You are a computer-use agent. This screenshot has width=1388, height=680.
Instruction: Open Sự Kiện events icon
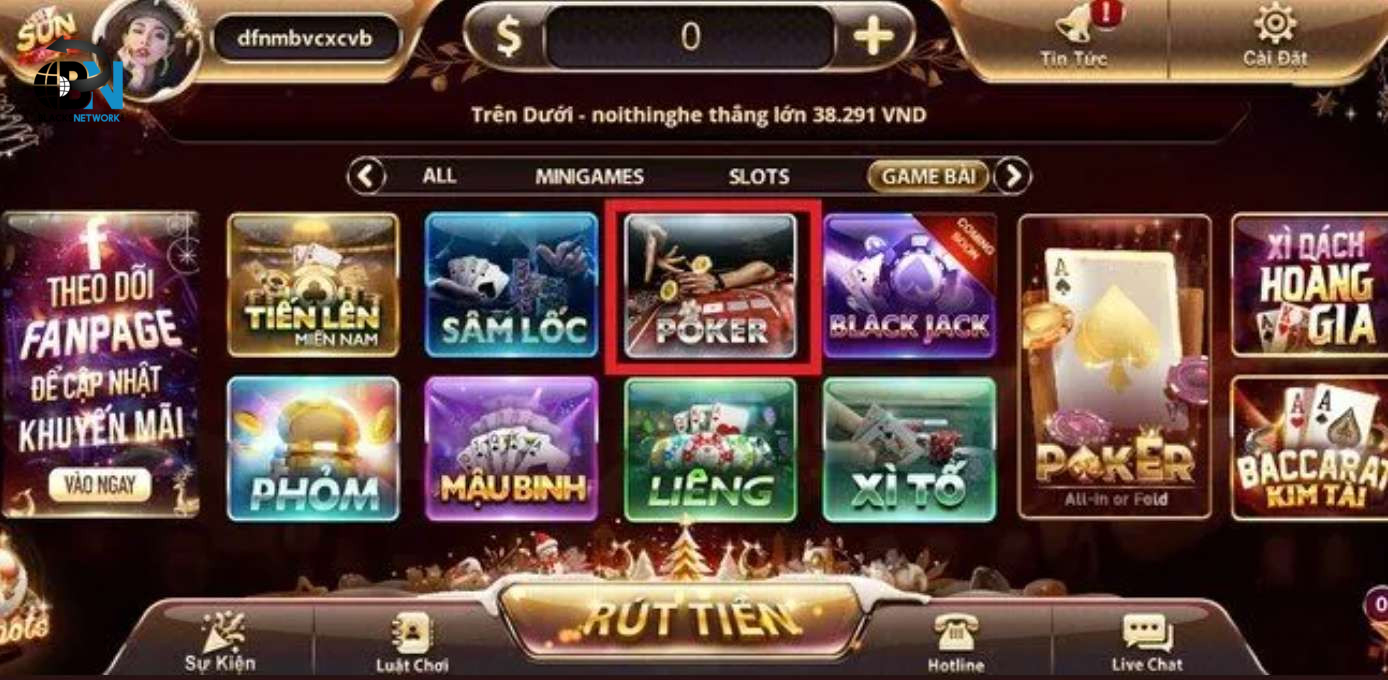pos(222,632)
